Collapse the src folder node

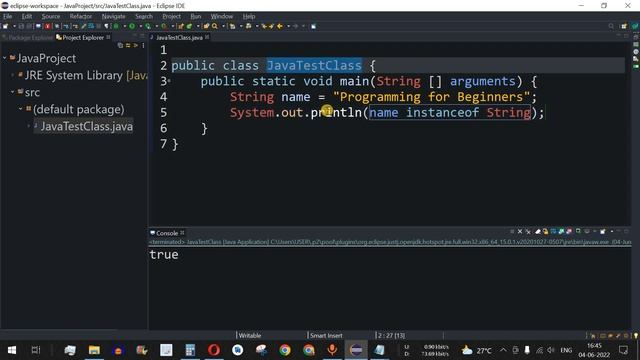coord(13,92)
